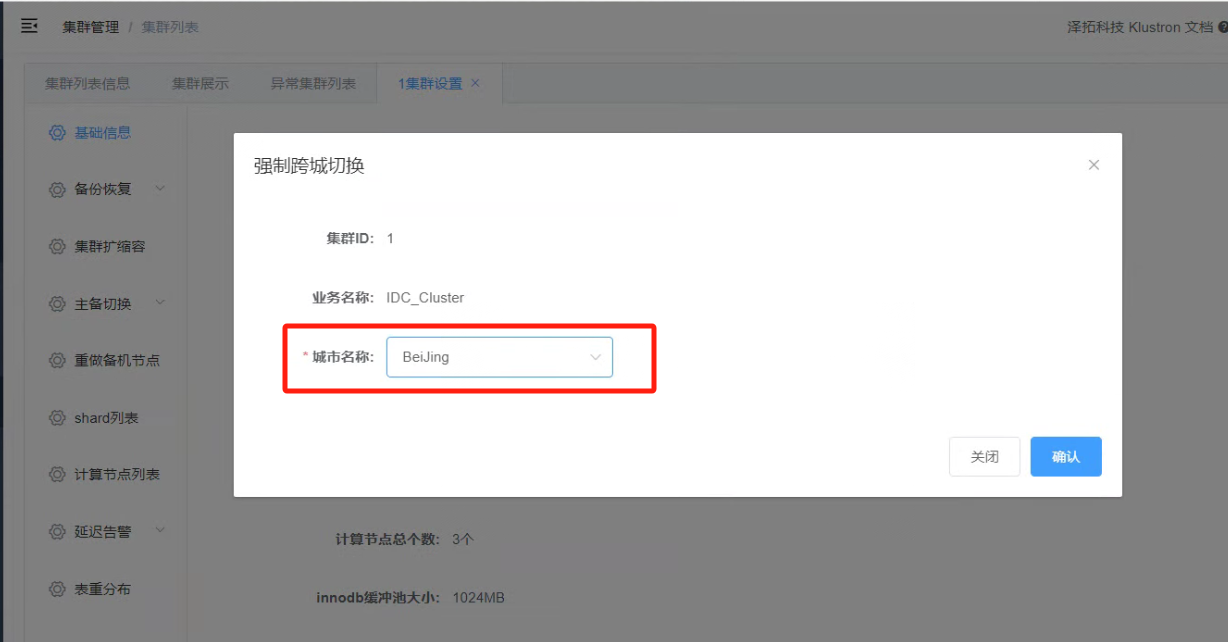Viewport: 1228px width, 642px height.
Task: Click the 集群列表 breadcrumb
Action: [x=170, y=27]
